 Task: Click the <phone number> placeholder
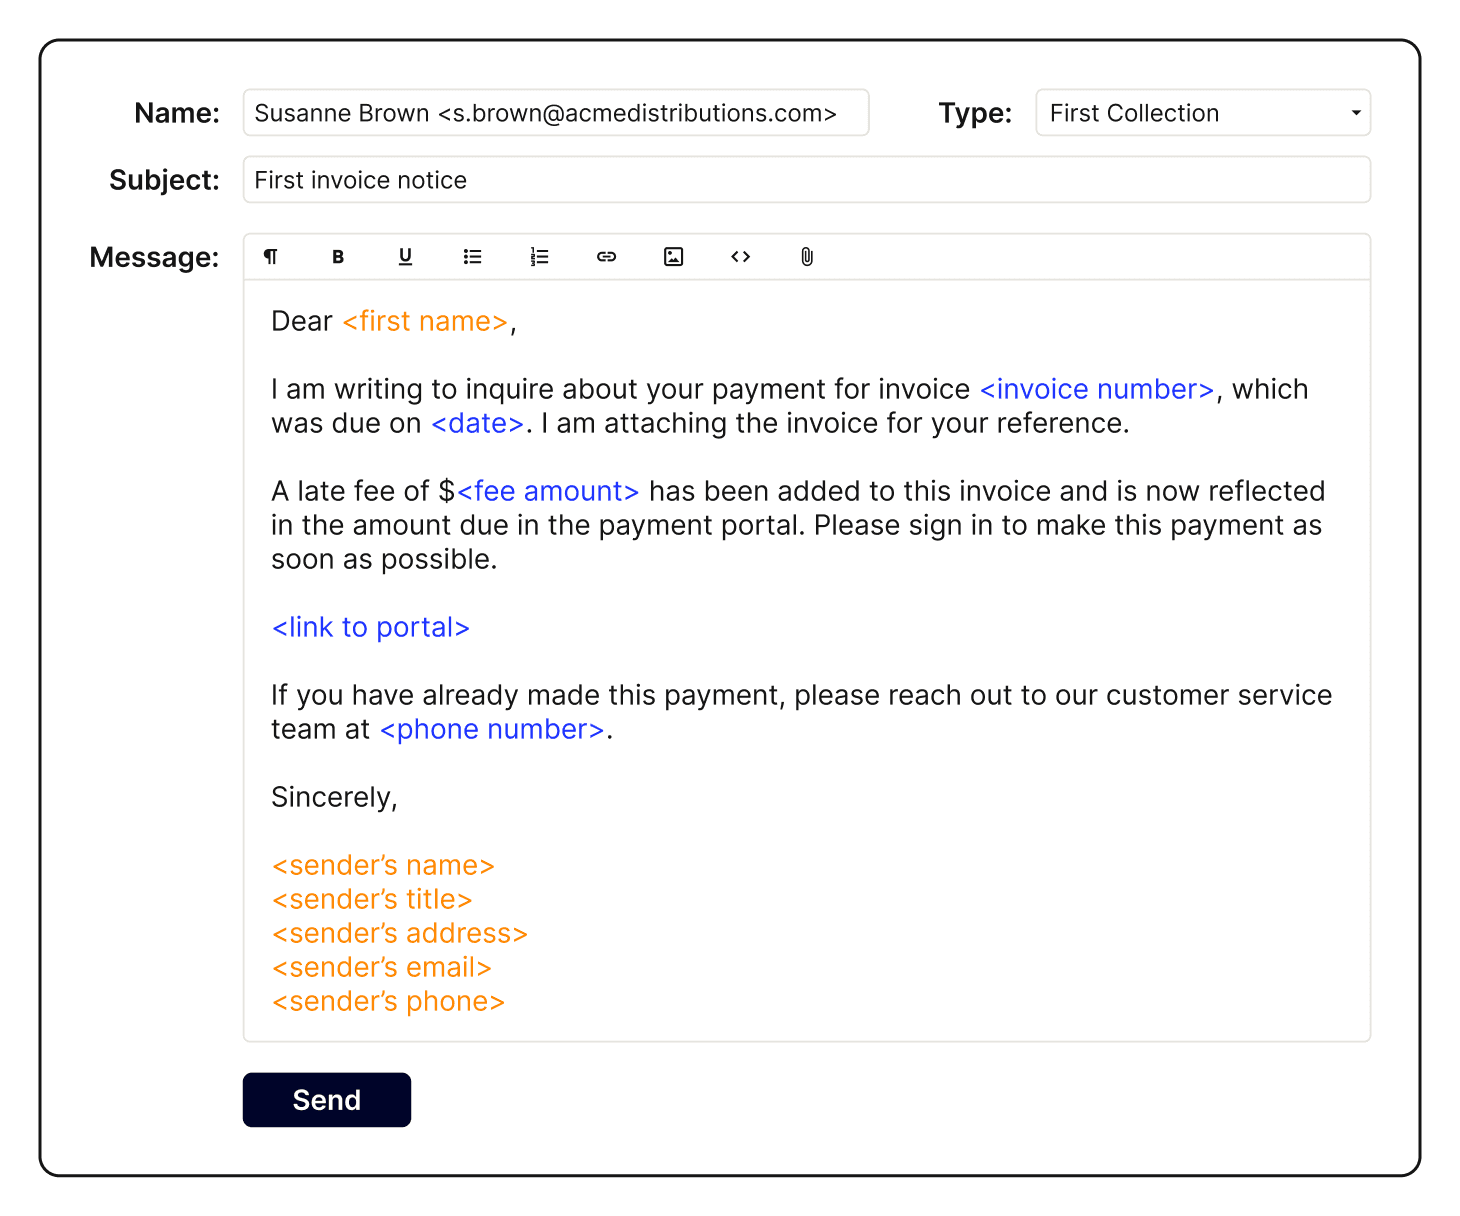[492, 729]
